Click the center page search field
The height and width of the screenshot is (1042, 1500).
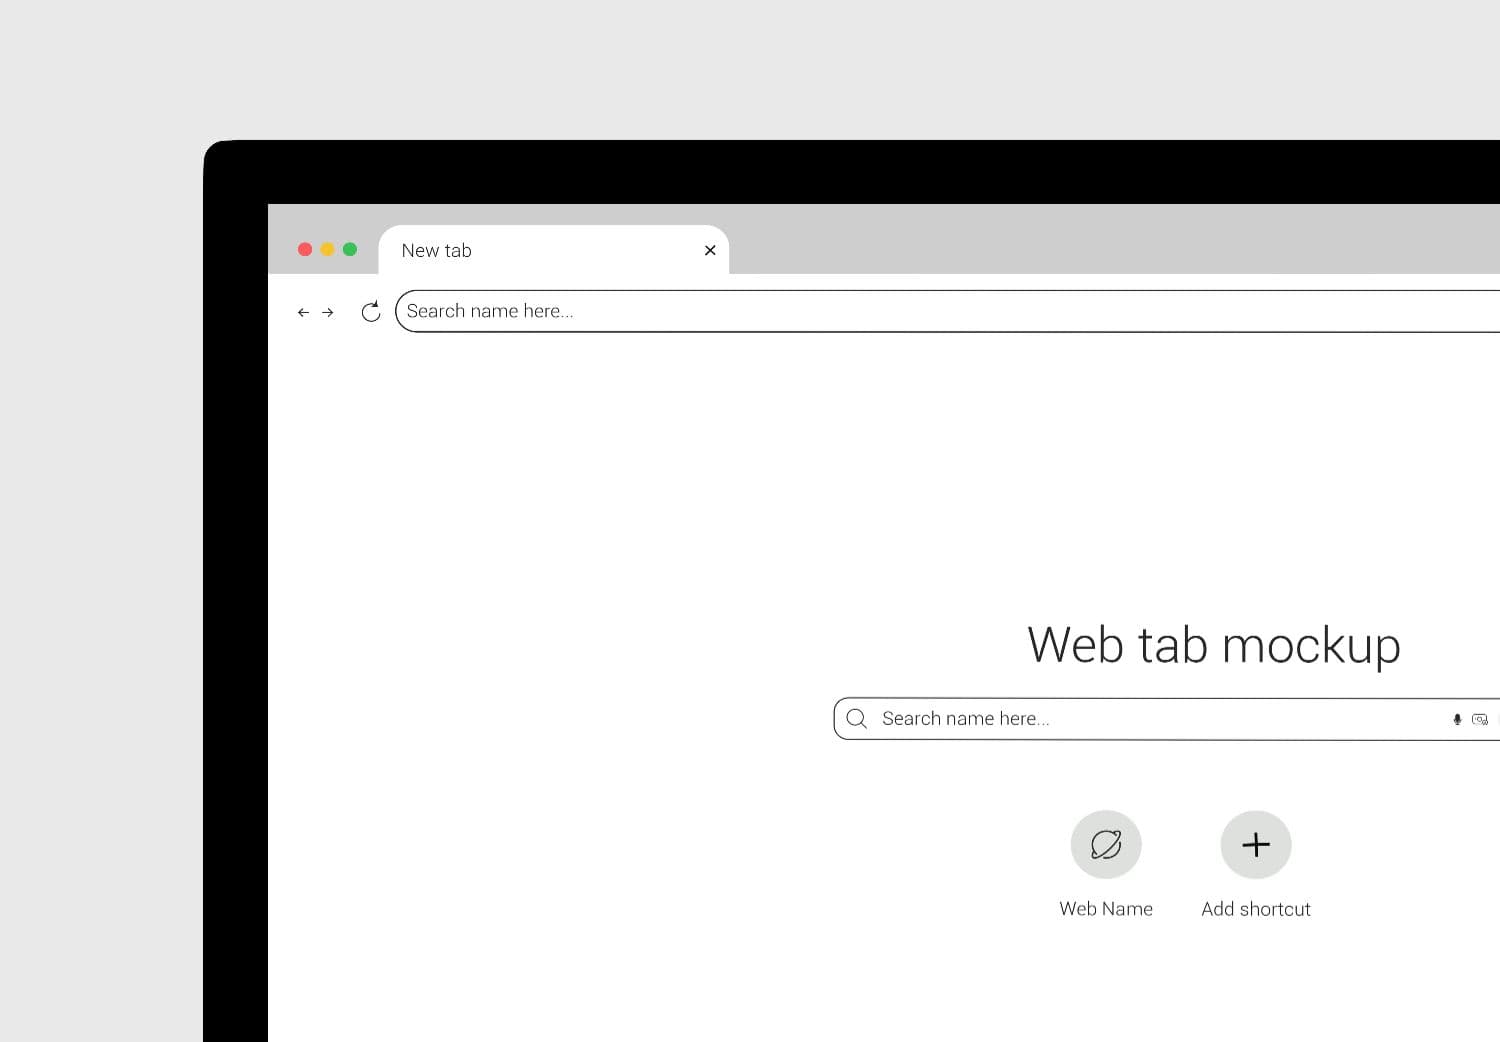pos(1167,719)
